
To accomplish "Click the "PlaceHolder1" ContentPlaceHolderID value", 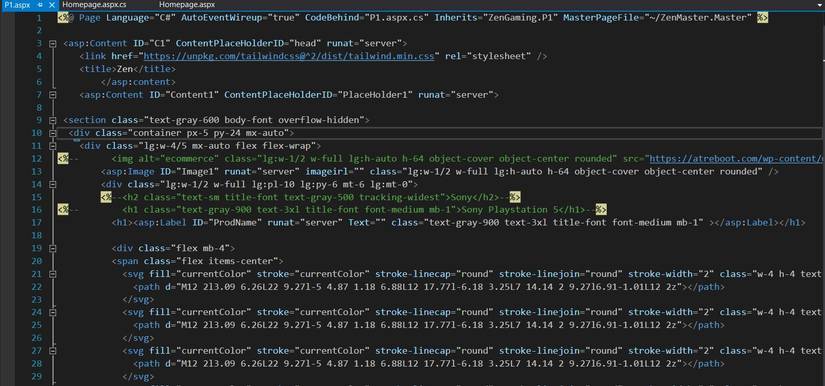I will tap(375, 95).
